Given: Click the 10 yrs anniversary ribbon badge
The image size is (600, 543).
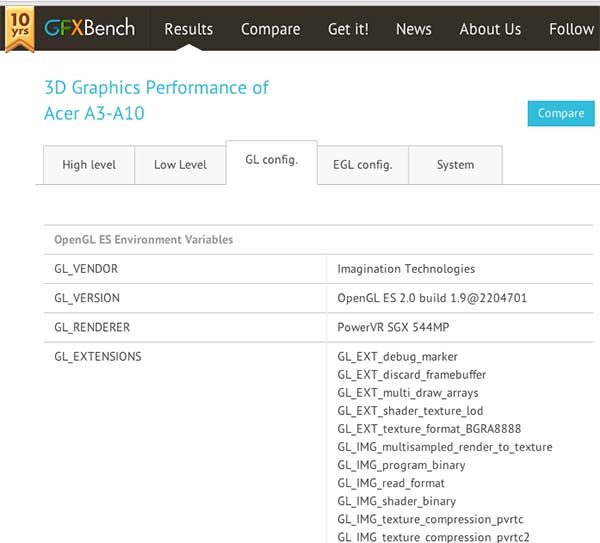Looking at the screenshot, I should (20, 29).
